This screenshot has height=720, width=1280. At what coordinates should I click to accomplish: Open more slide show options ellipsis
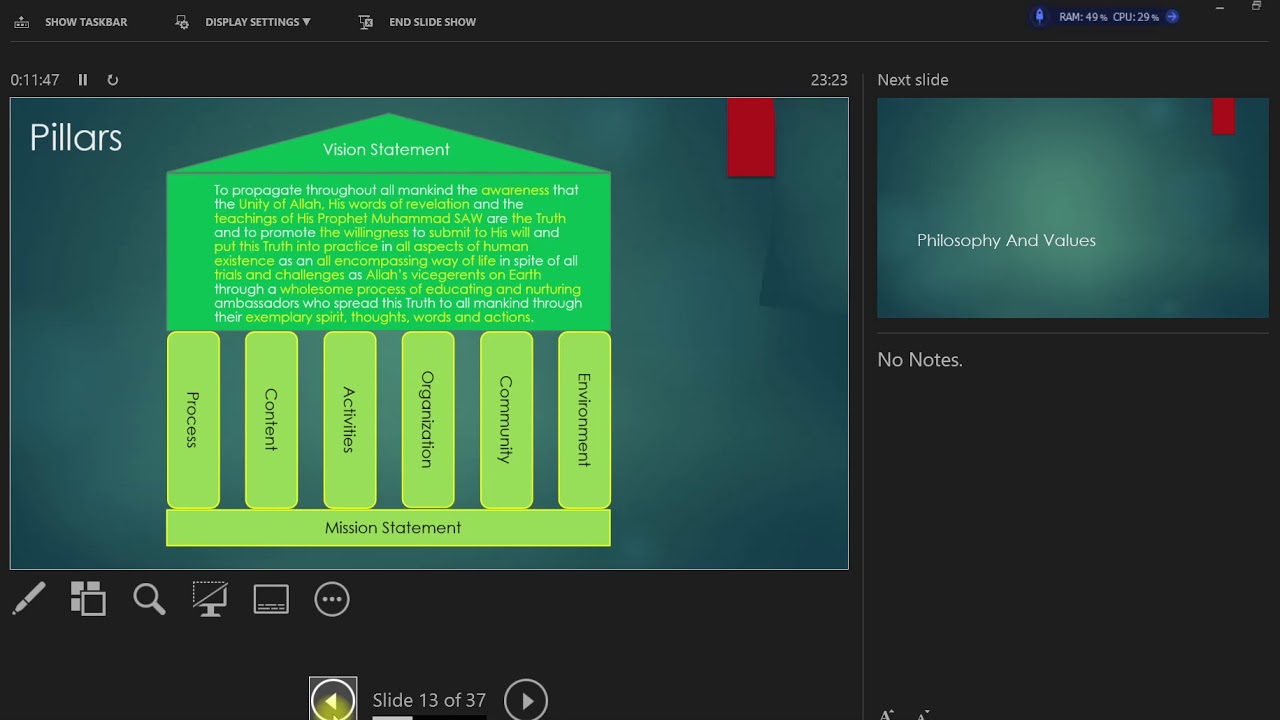pos(332,599)
